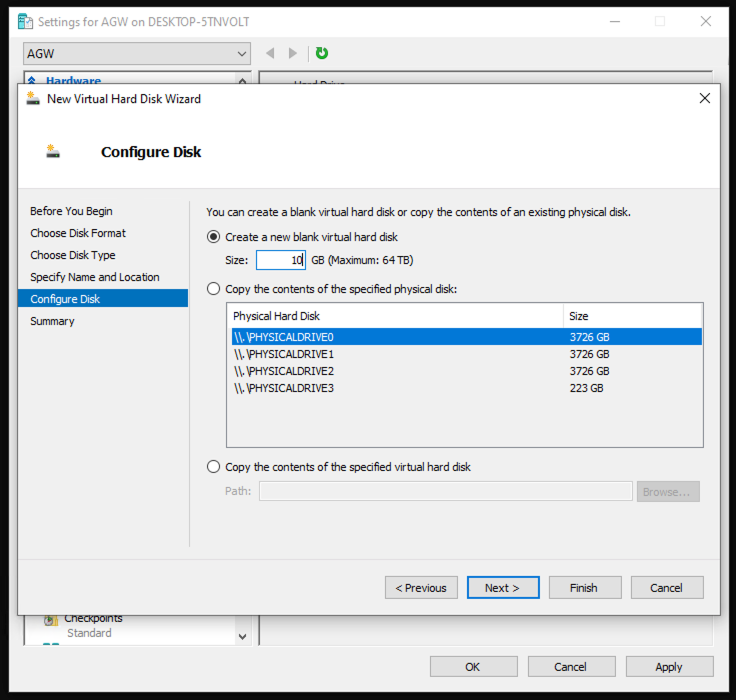736x700 pixels.
Task: Click the green refresh icon in Settings toolbar
Action: point(322,53)
